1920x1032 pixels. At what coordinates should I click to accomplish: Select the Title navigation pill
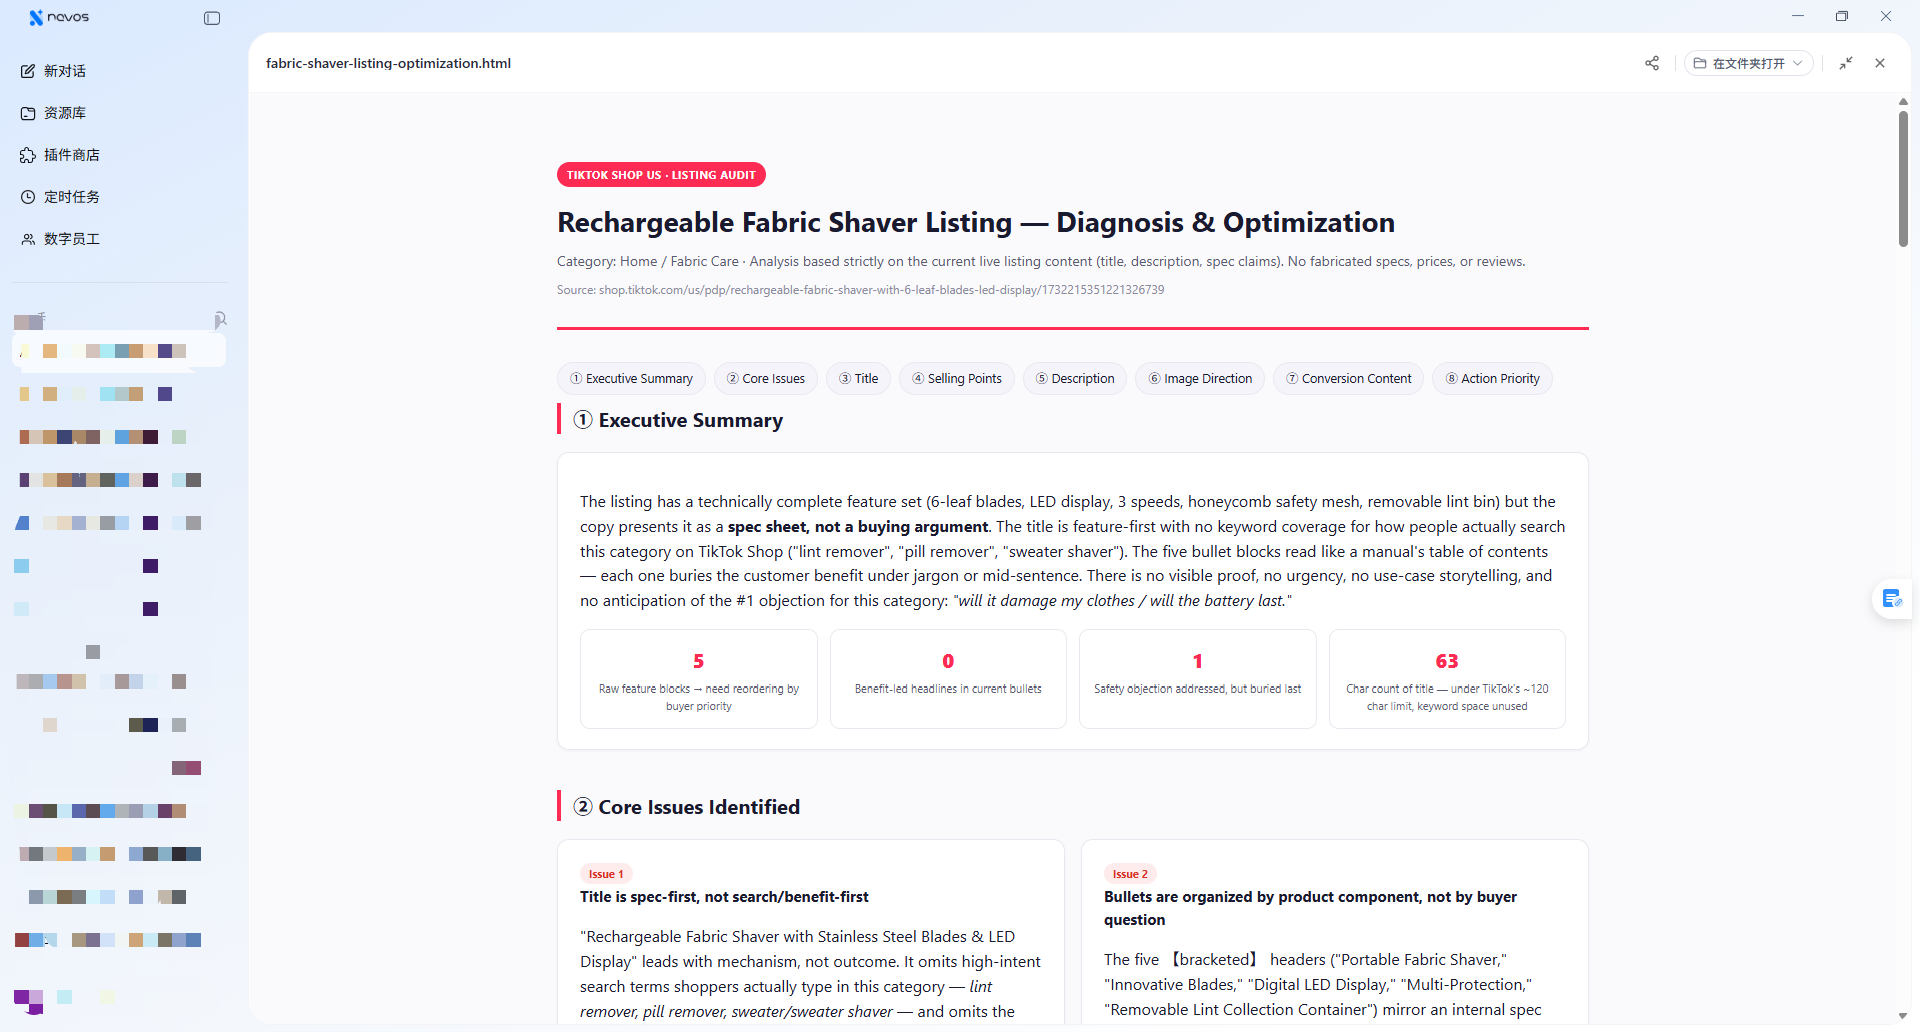[x=858, y=379]
